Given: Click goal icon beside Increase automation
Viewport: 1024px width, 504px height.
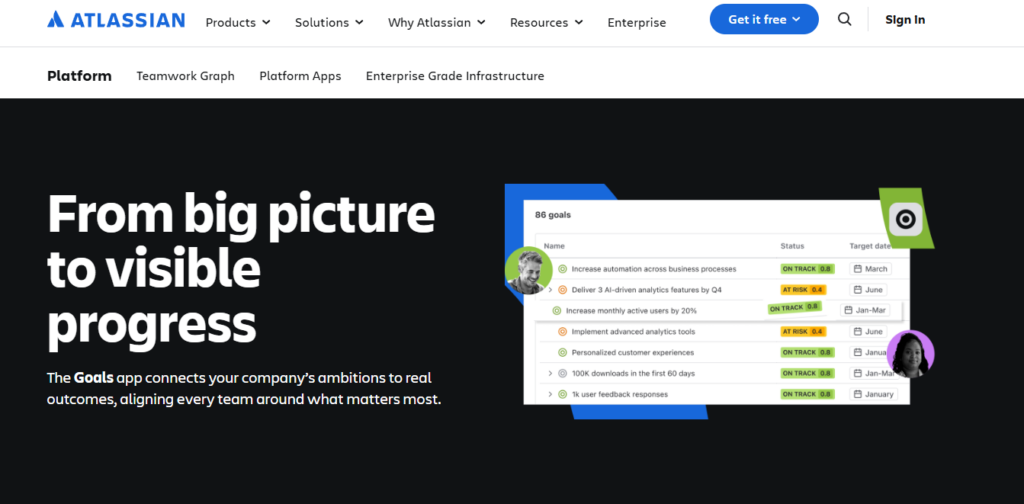Looking at the screenshot, I should [562, 269].
